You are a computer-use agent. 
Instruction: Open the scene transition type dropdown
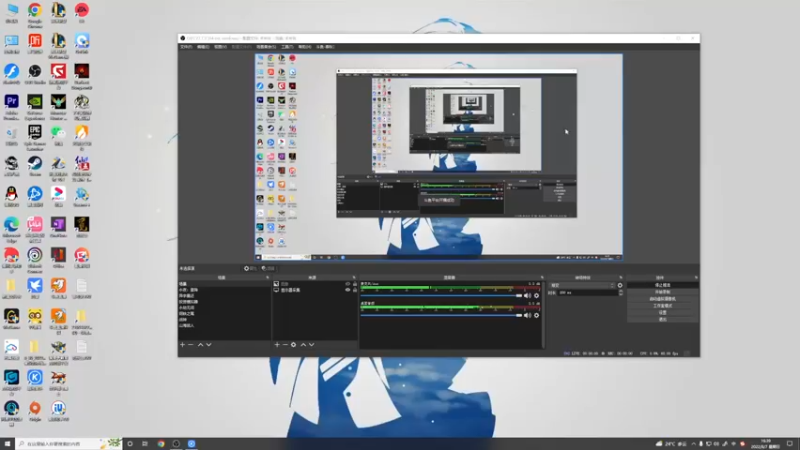pos(582,286)
